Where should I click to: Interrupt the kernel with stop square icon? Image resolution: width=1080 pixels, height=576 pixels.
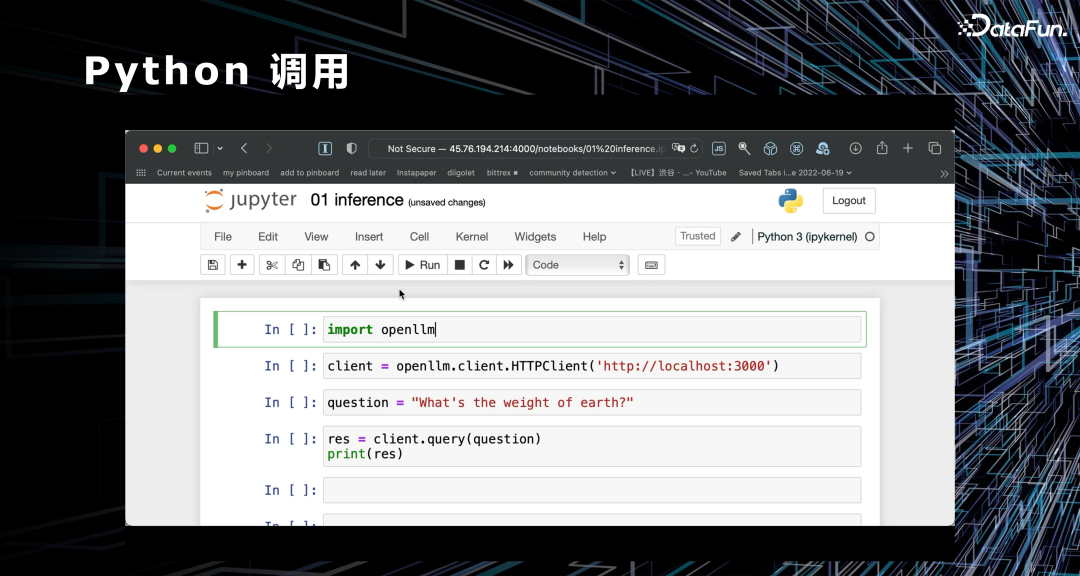click(x=460, y=265)
